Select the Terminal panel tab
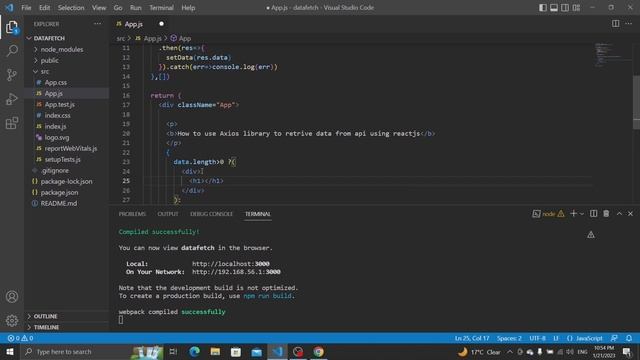640x360 pixels. [258, 214]
